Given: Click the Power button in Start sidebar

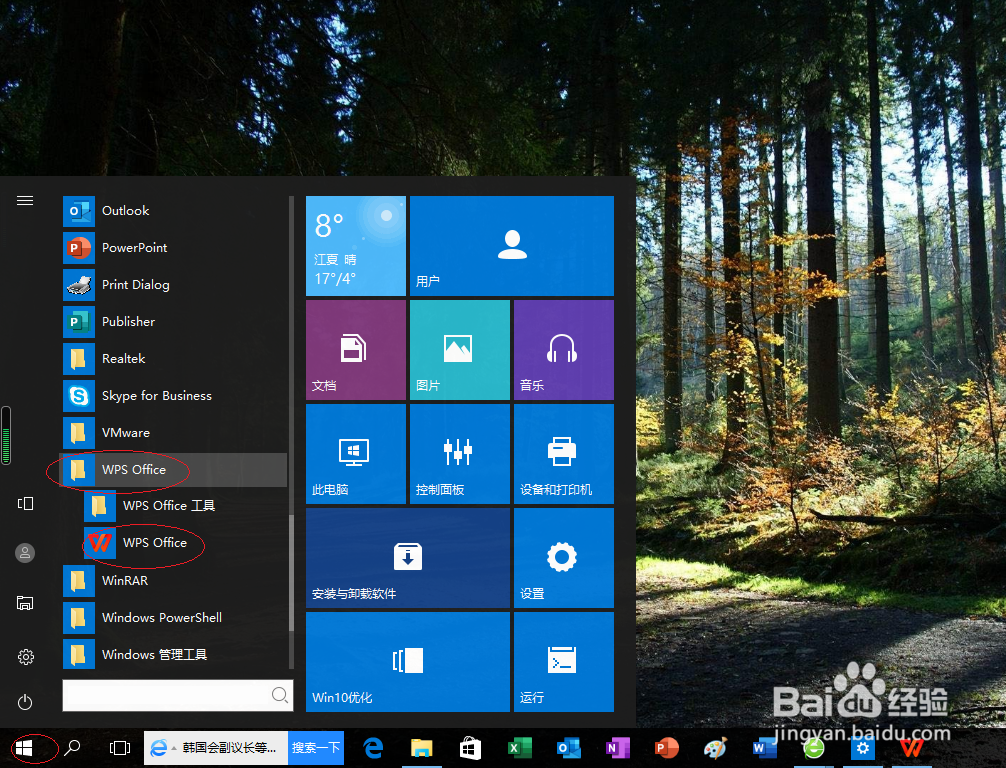Looking at the screenshot, I should [25, 703].
